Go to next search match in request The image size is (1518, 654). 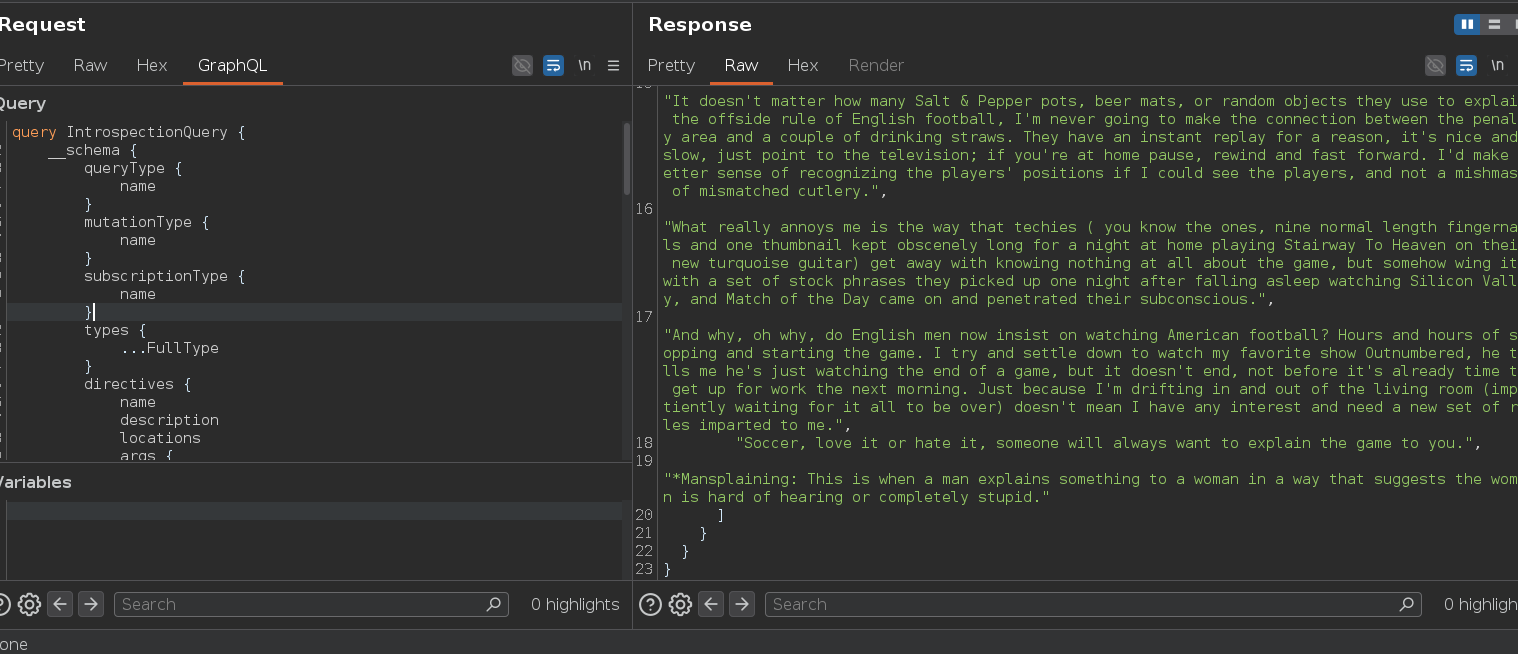click(x=91, y=604)
